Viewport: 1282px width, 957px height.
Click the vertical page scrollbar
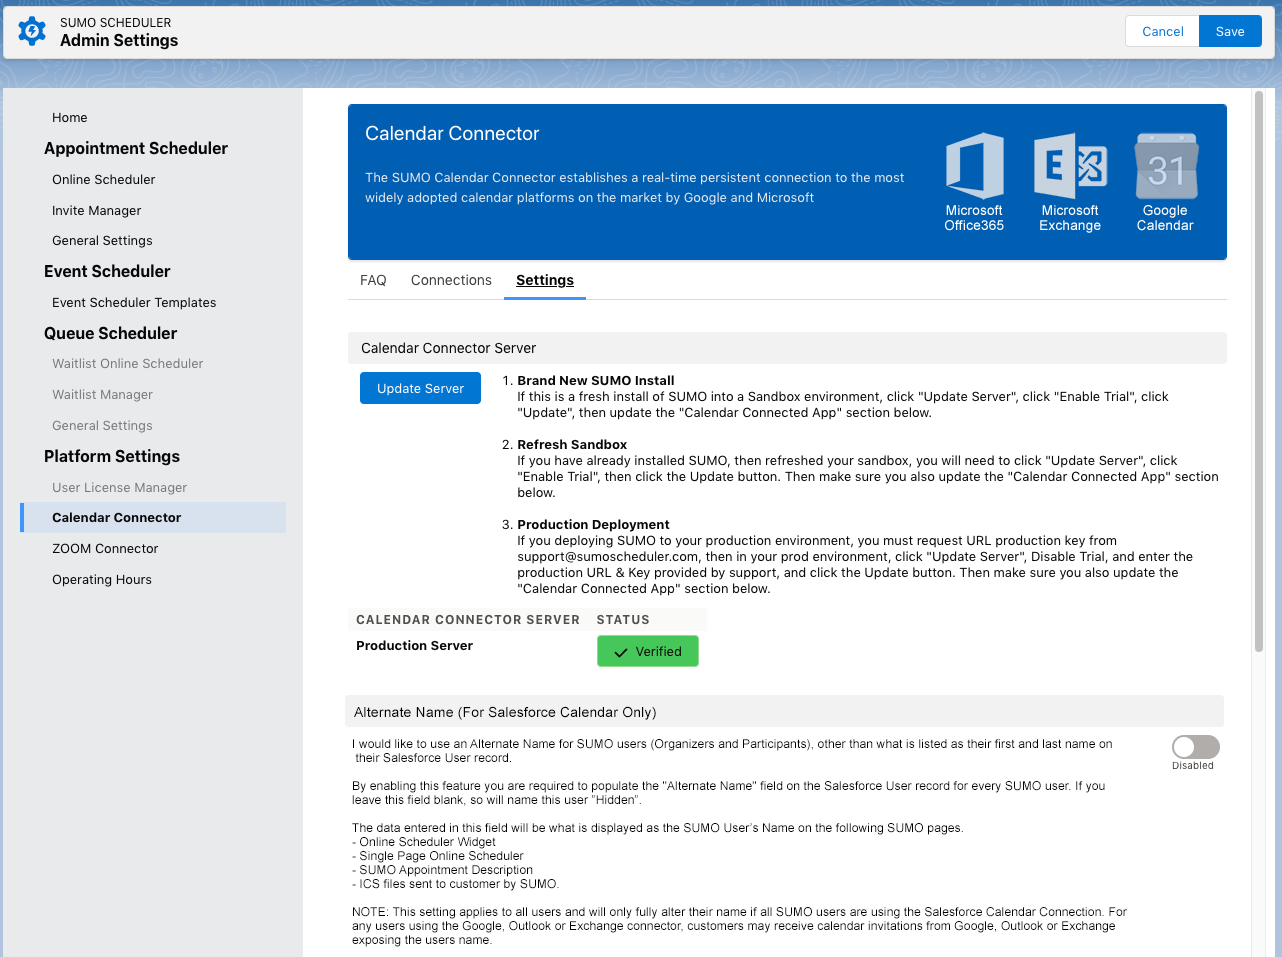1259,370
